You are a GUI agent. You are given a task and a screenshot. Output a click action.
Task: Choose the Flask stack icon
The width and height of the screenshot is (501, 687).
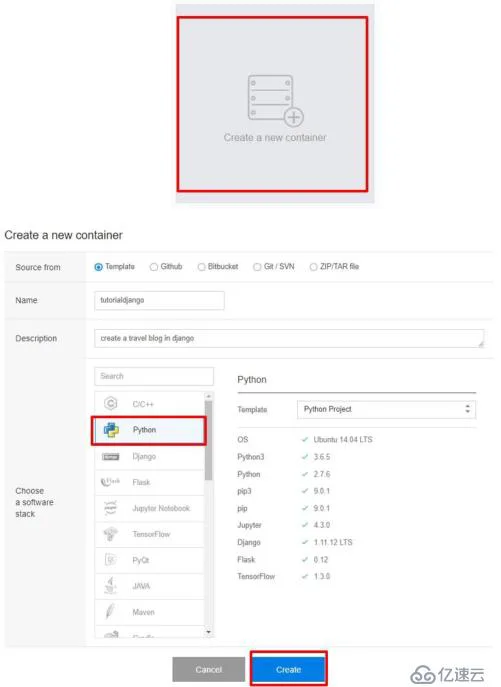point(110,482)
